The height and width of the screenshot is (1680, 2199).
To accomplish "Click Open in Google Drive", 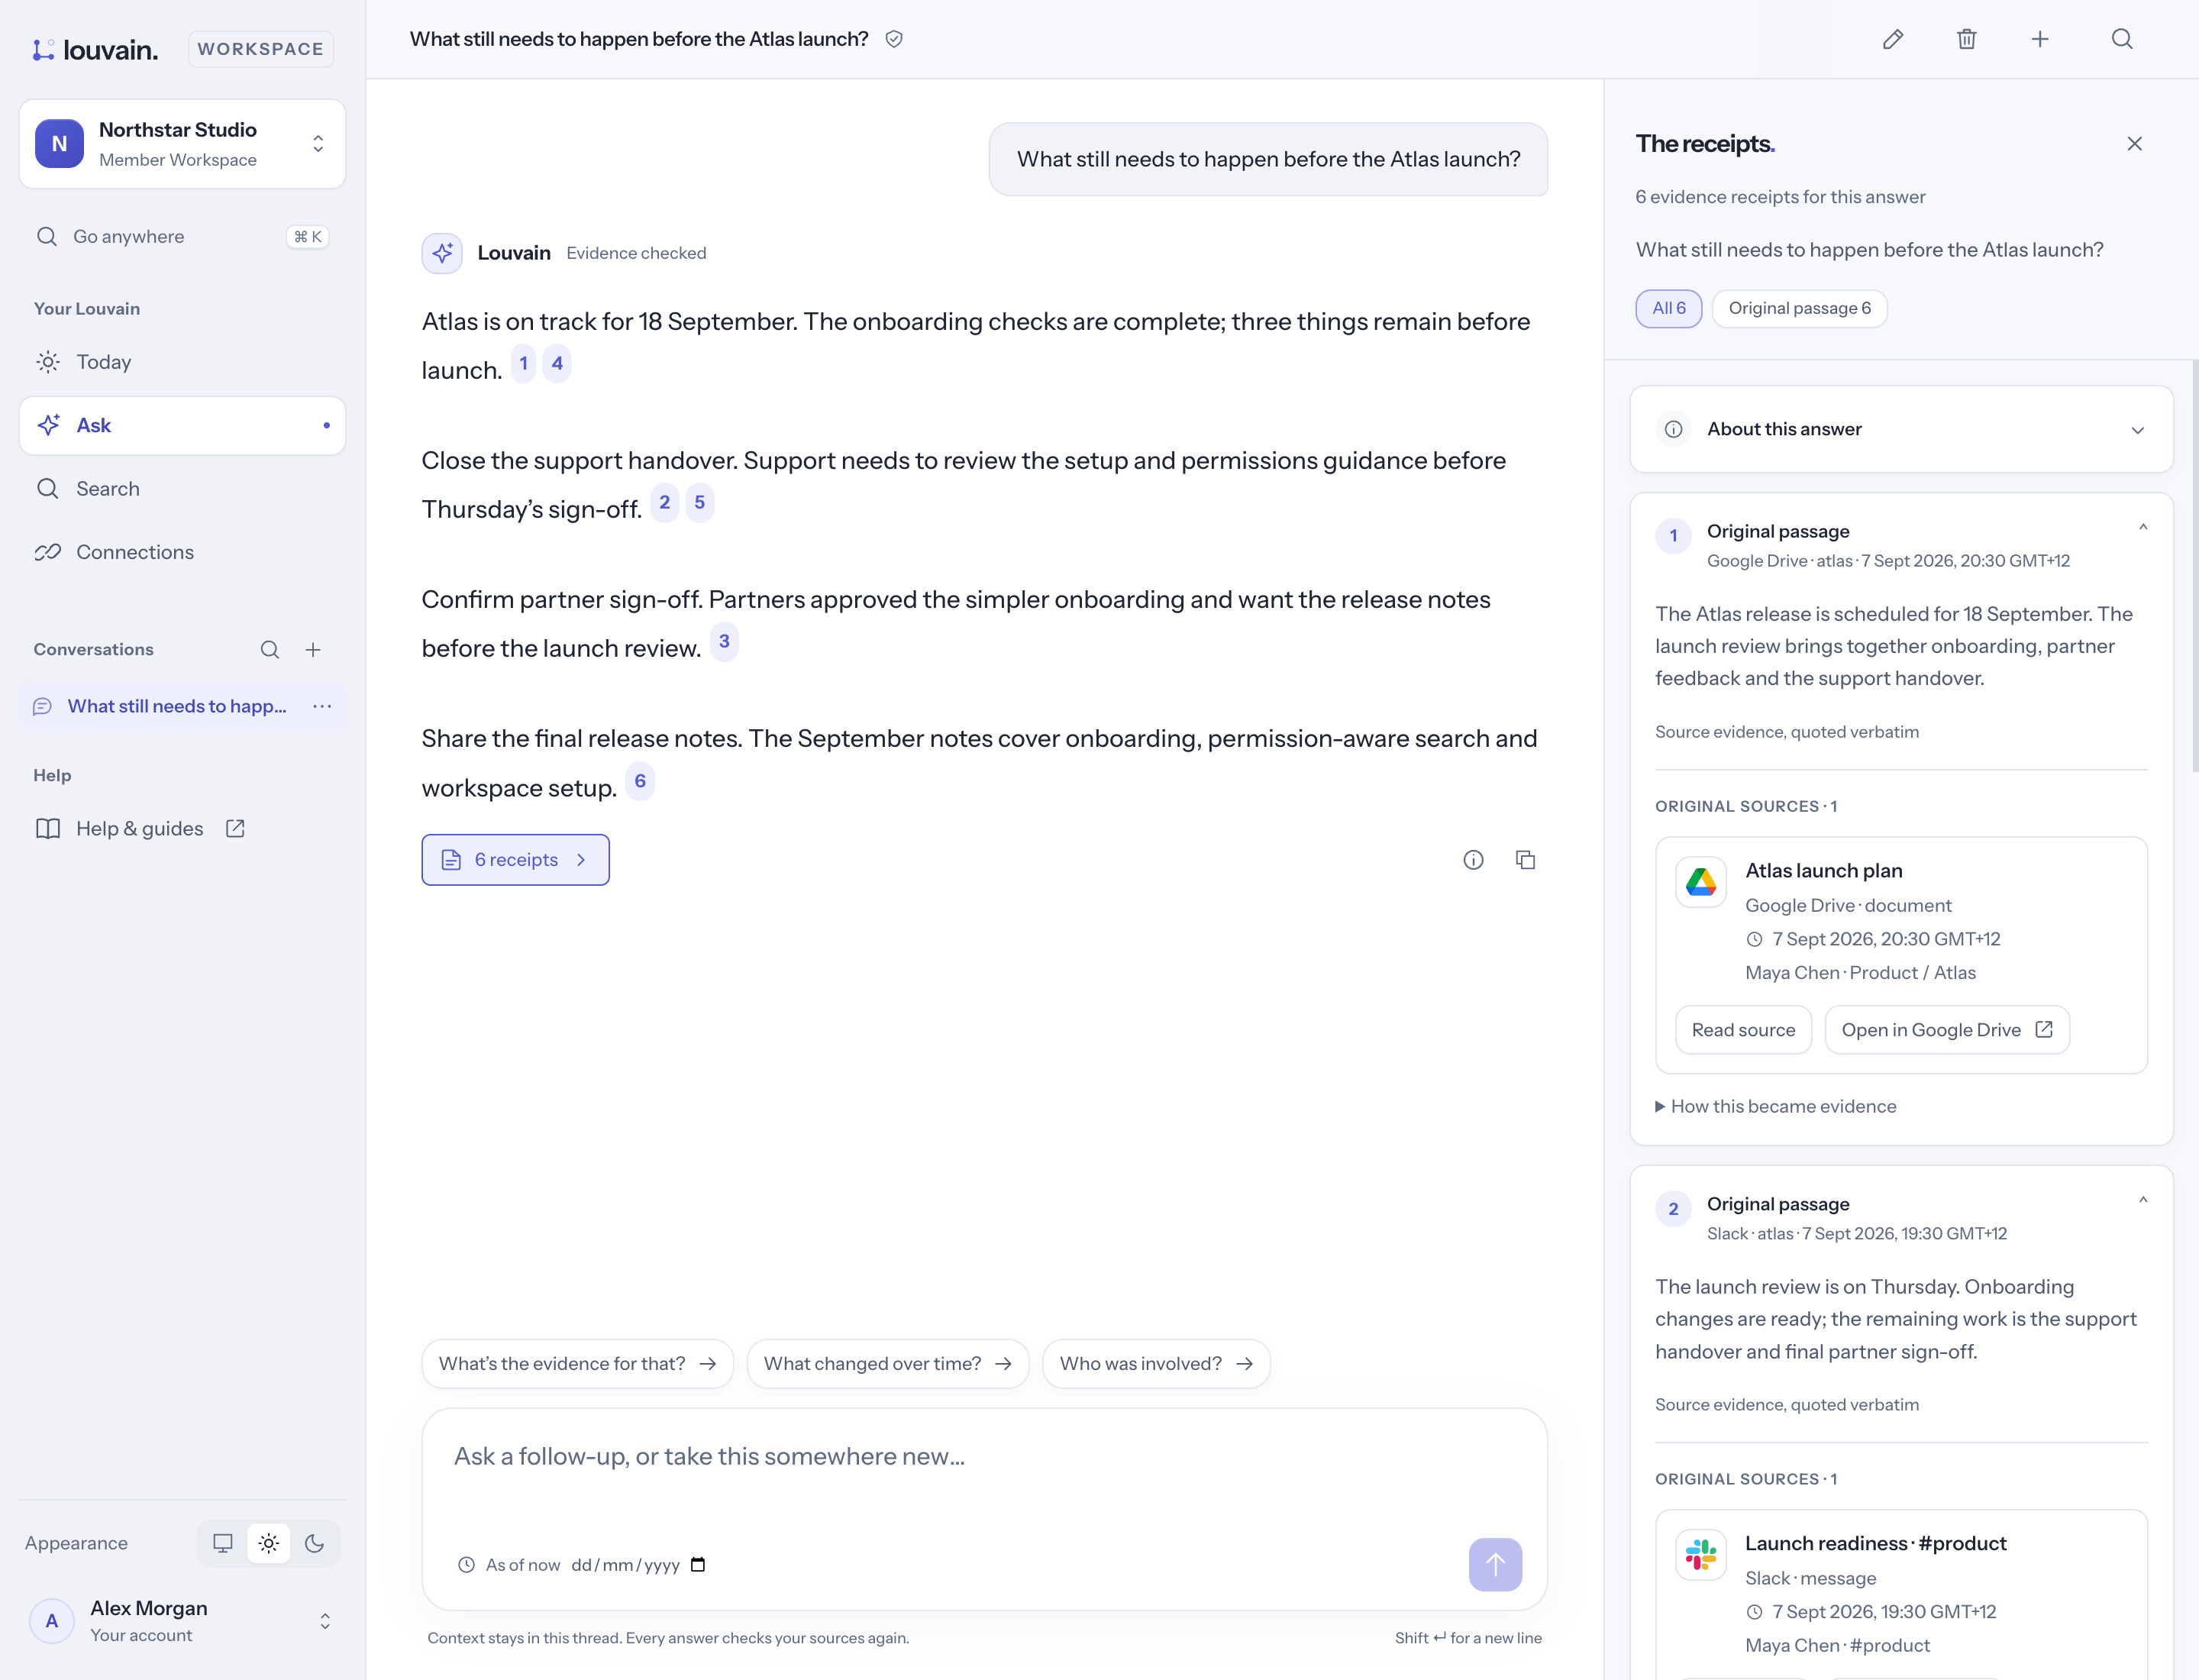I will 1946,1030.
